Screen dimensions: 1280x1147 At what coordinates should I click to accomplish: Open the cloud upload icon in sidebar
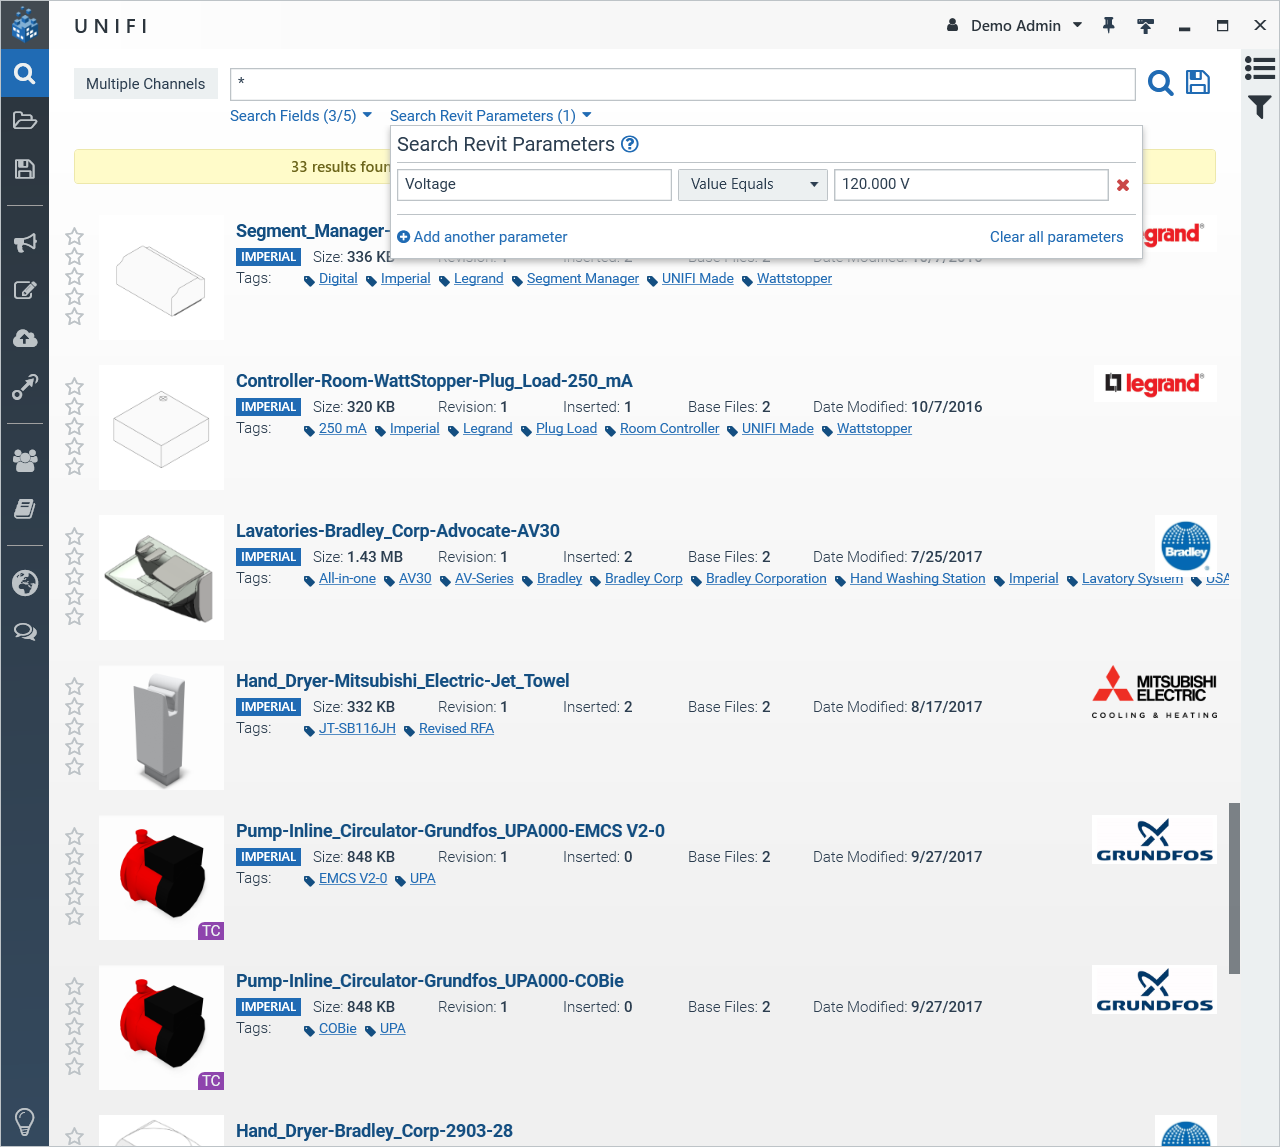(x=24, y=338)
